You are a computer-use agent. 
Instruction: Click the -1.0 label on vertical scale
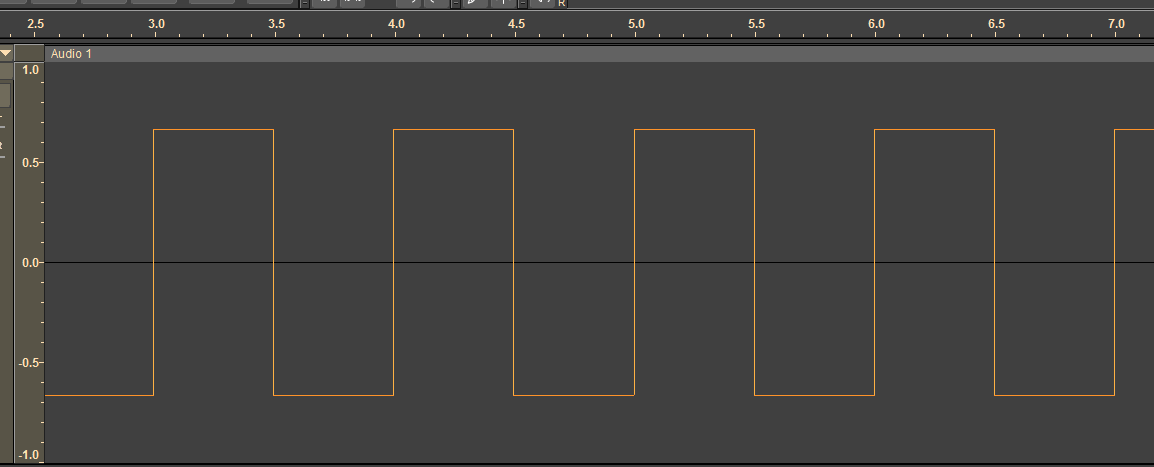click(x=28, y=455)
